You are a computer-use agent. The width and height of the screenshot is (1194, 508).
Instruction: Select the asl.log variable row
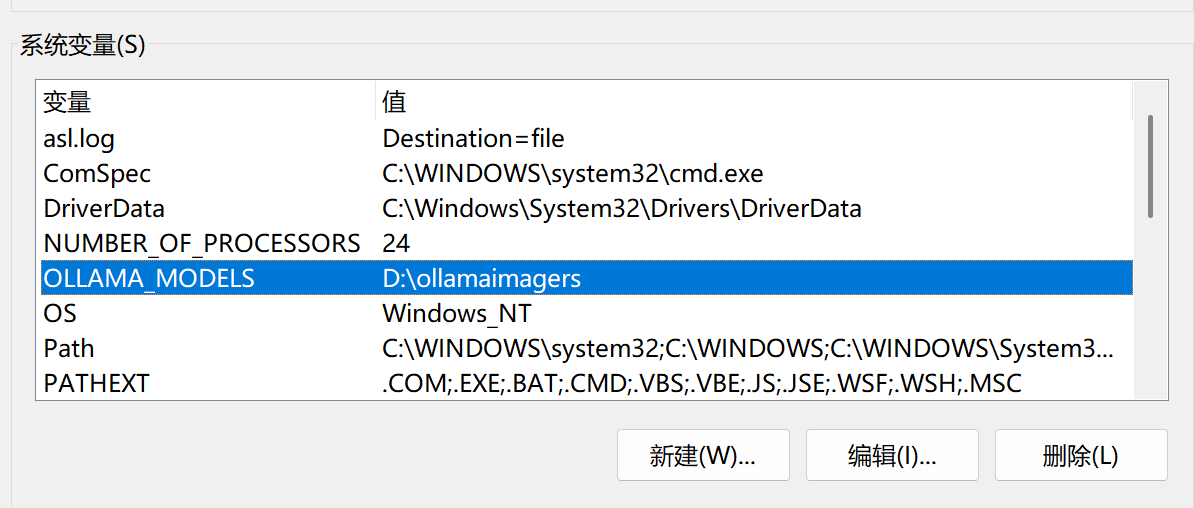586,139
